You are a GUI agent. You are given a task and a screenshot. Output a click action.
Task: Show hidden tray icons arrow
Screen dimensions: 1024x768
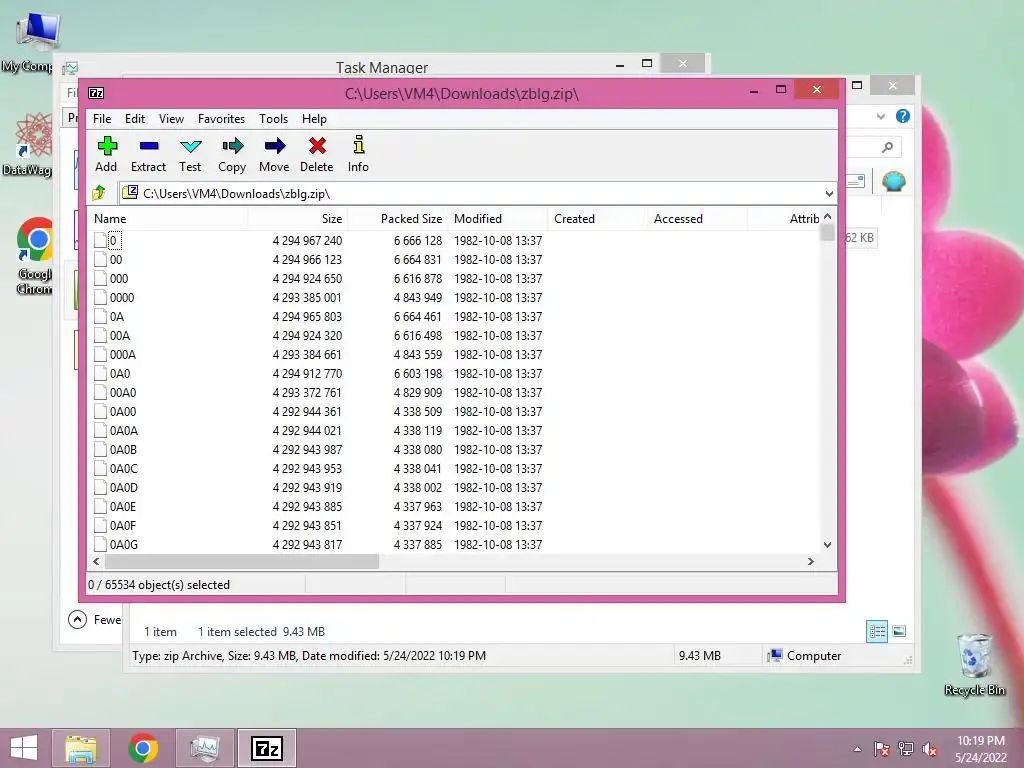(x=857, y=750)
